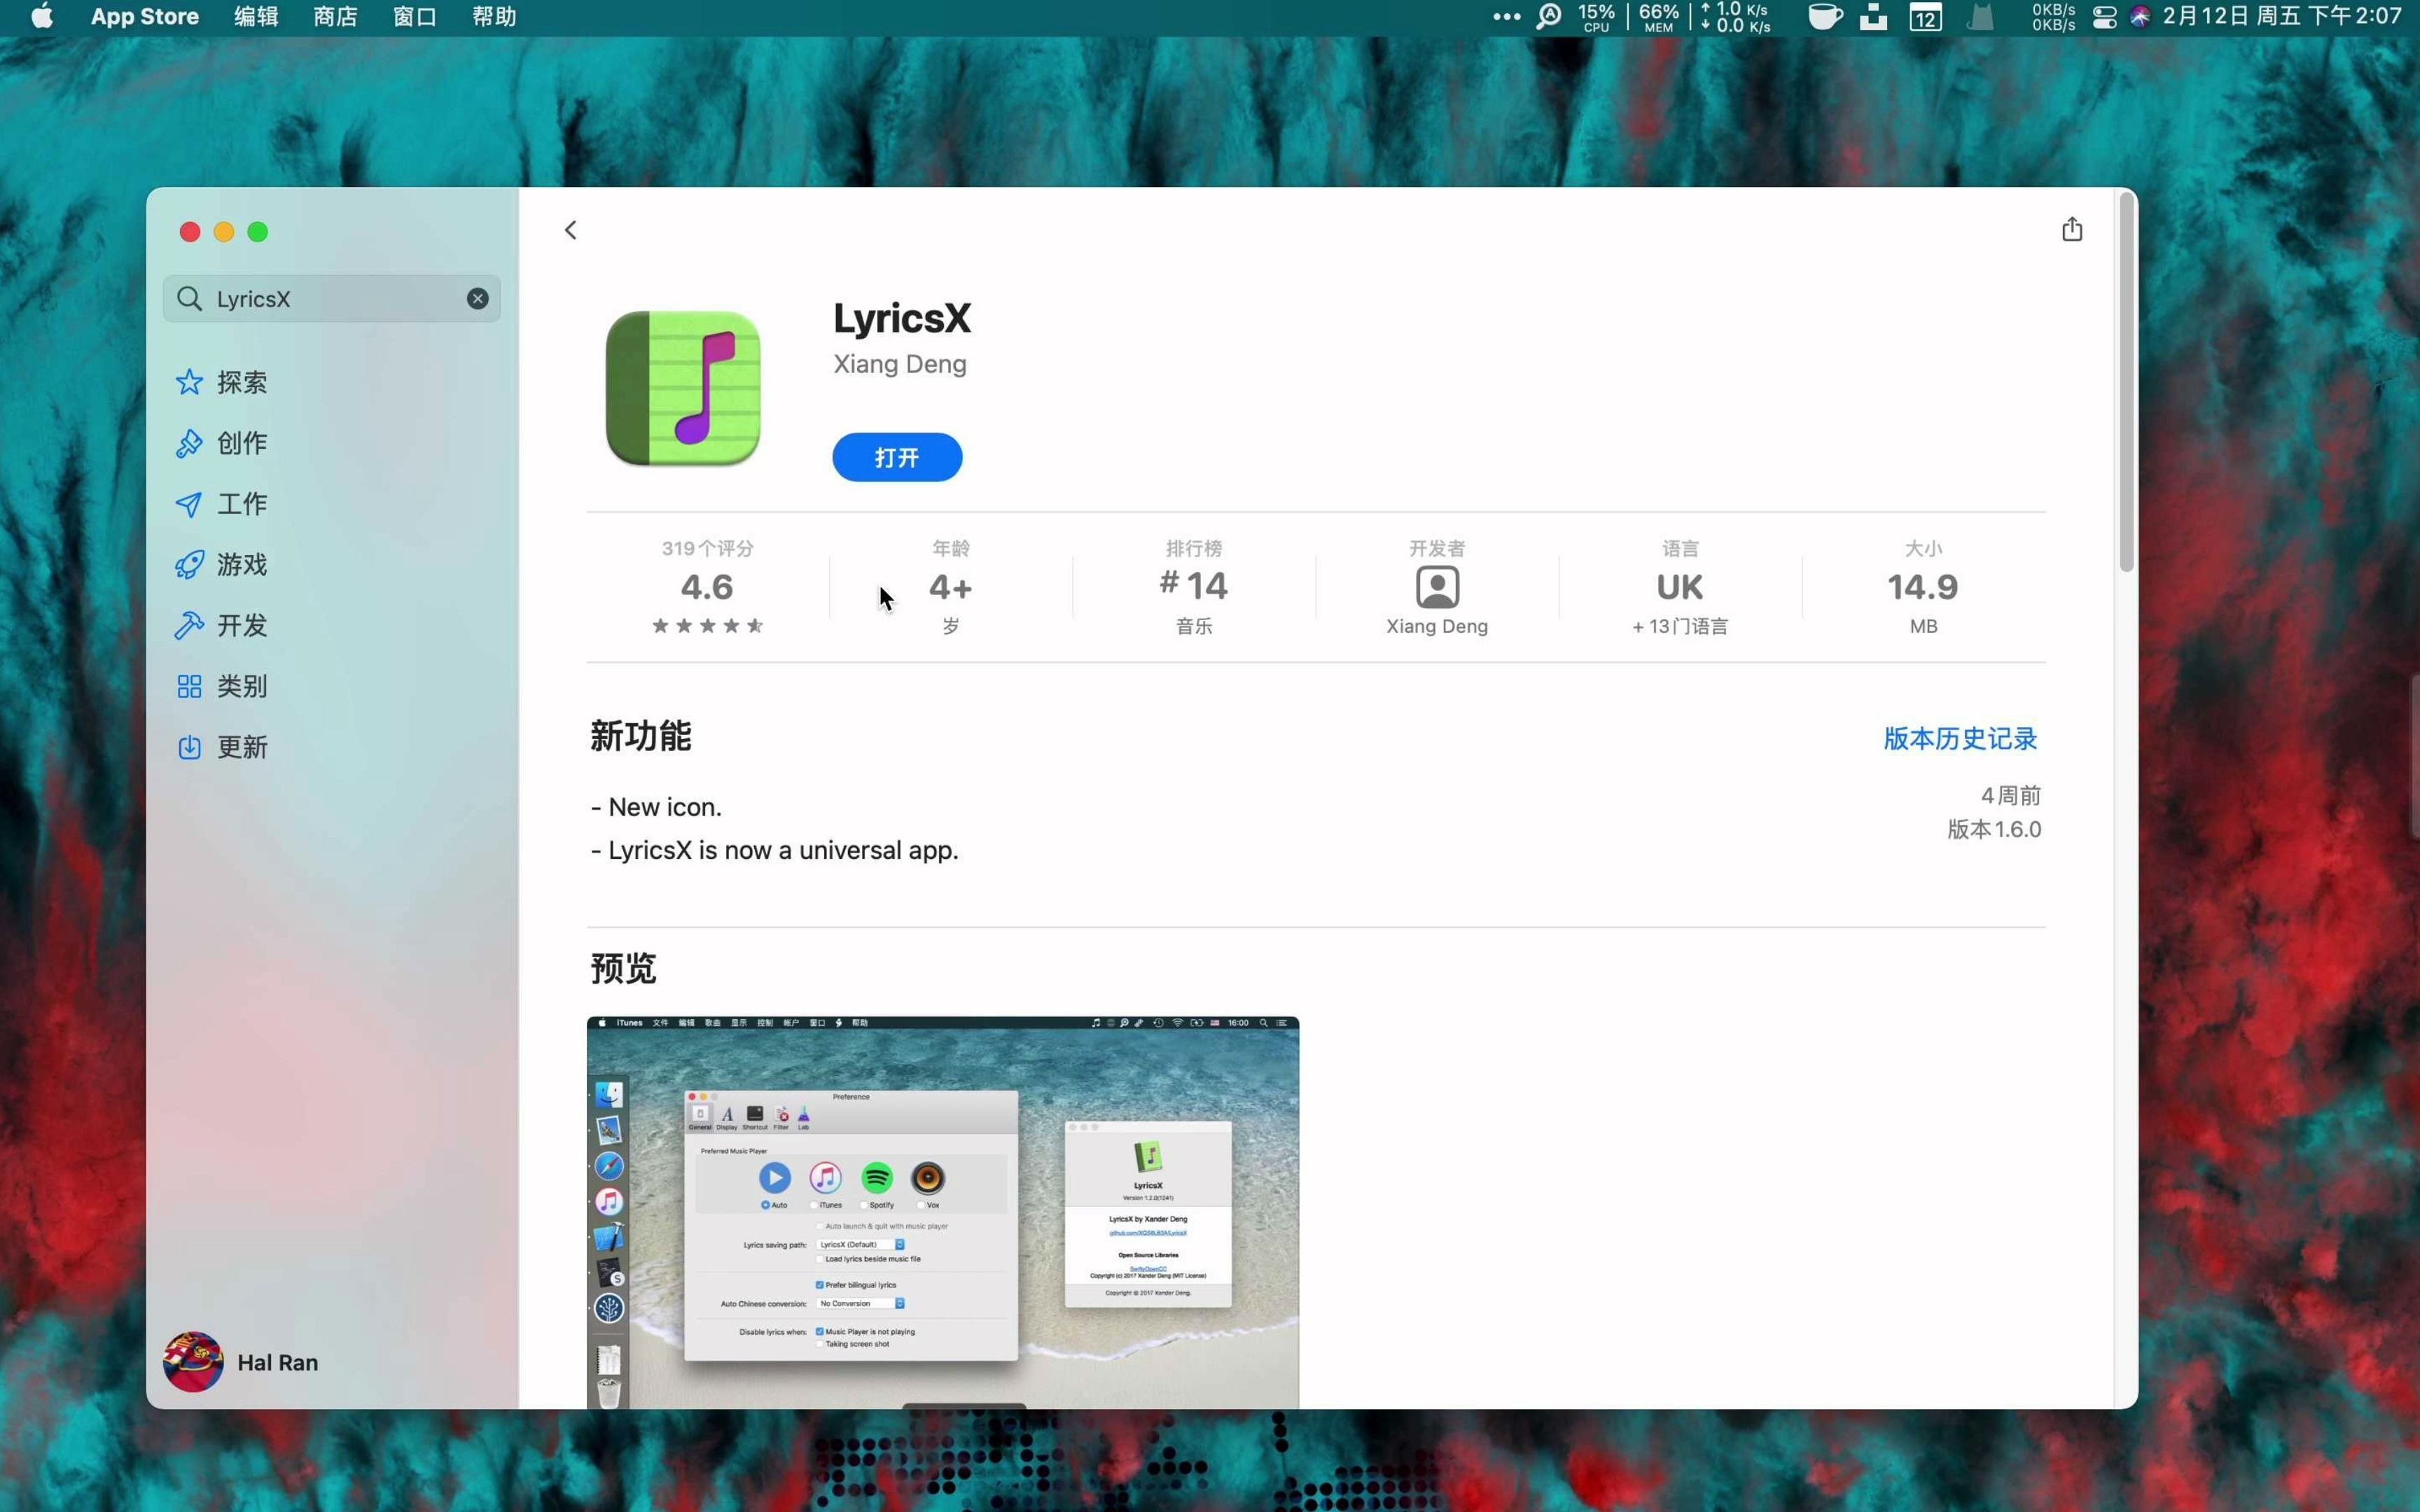2420x1512 pixels.
Task: Click the network speed K/s indicator
Action: [x=1735, y=17]
